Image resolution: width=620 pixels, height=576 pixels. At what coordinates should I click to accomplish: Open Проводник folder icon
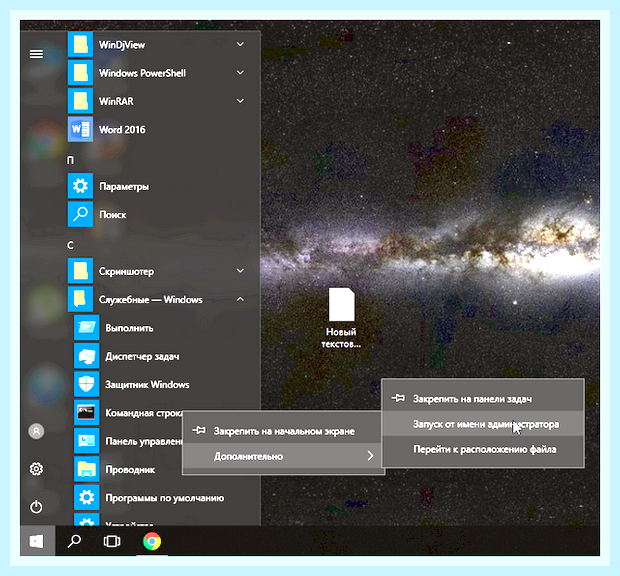(87, 469)
